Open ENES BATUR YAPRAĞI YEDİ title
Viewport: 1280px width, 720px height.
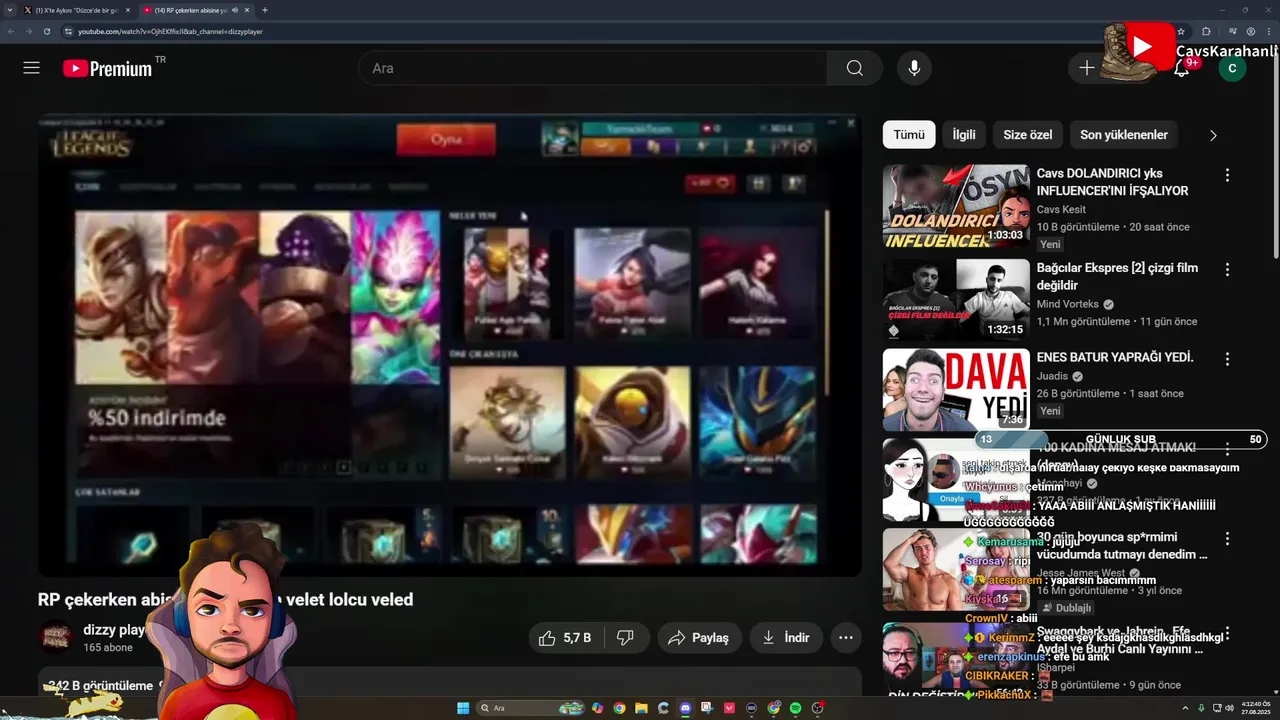(1115, 358)
